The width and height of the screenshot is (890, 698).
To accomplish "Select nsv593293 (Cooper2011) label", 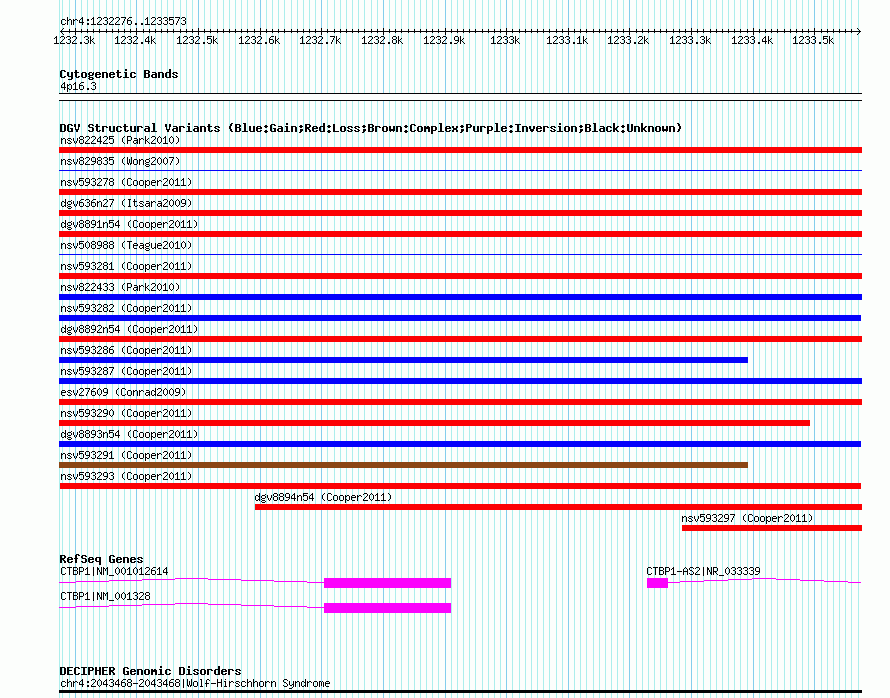I will [x=126, y=476].
